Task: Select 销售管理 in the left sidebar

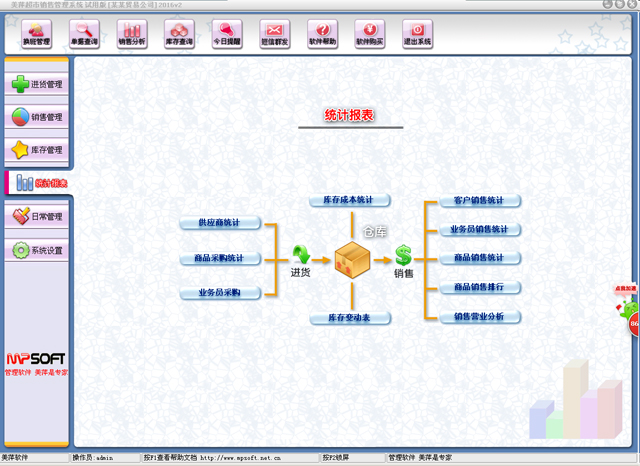Action: (x=37, y=118)
